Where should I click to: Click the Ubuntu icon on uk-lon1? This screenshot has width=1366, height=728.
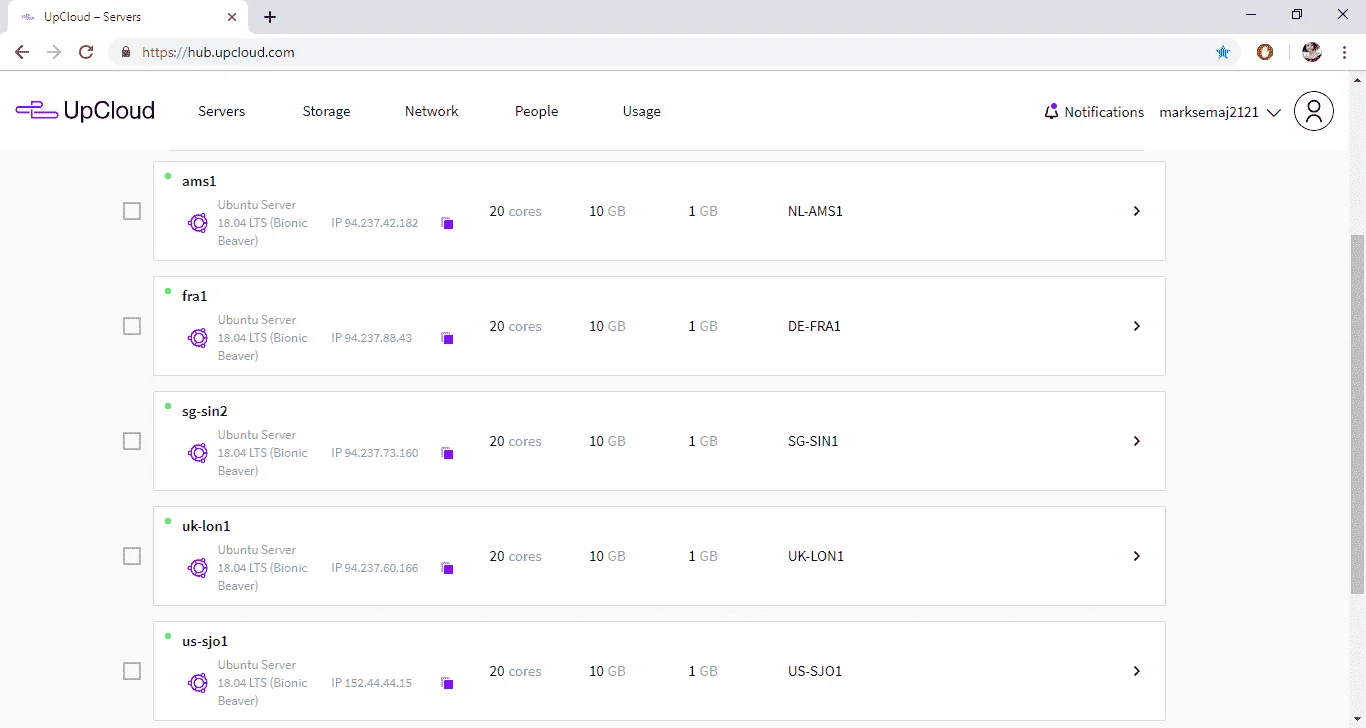pyautogui.click(x=198, y=568)
